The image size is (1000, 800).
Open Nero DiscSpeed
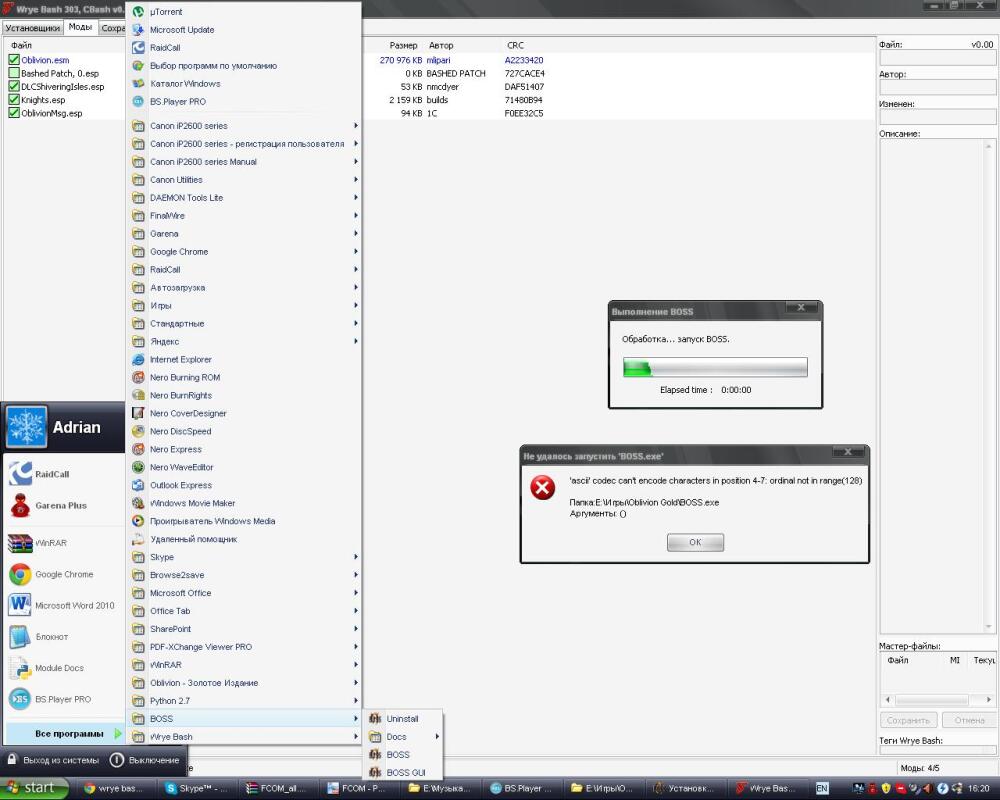(x=180, y=431)
